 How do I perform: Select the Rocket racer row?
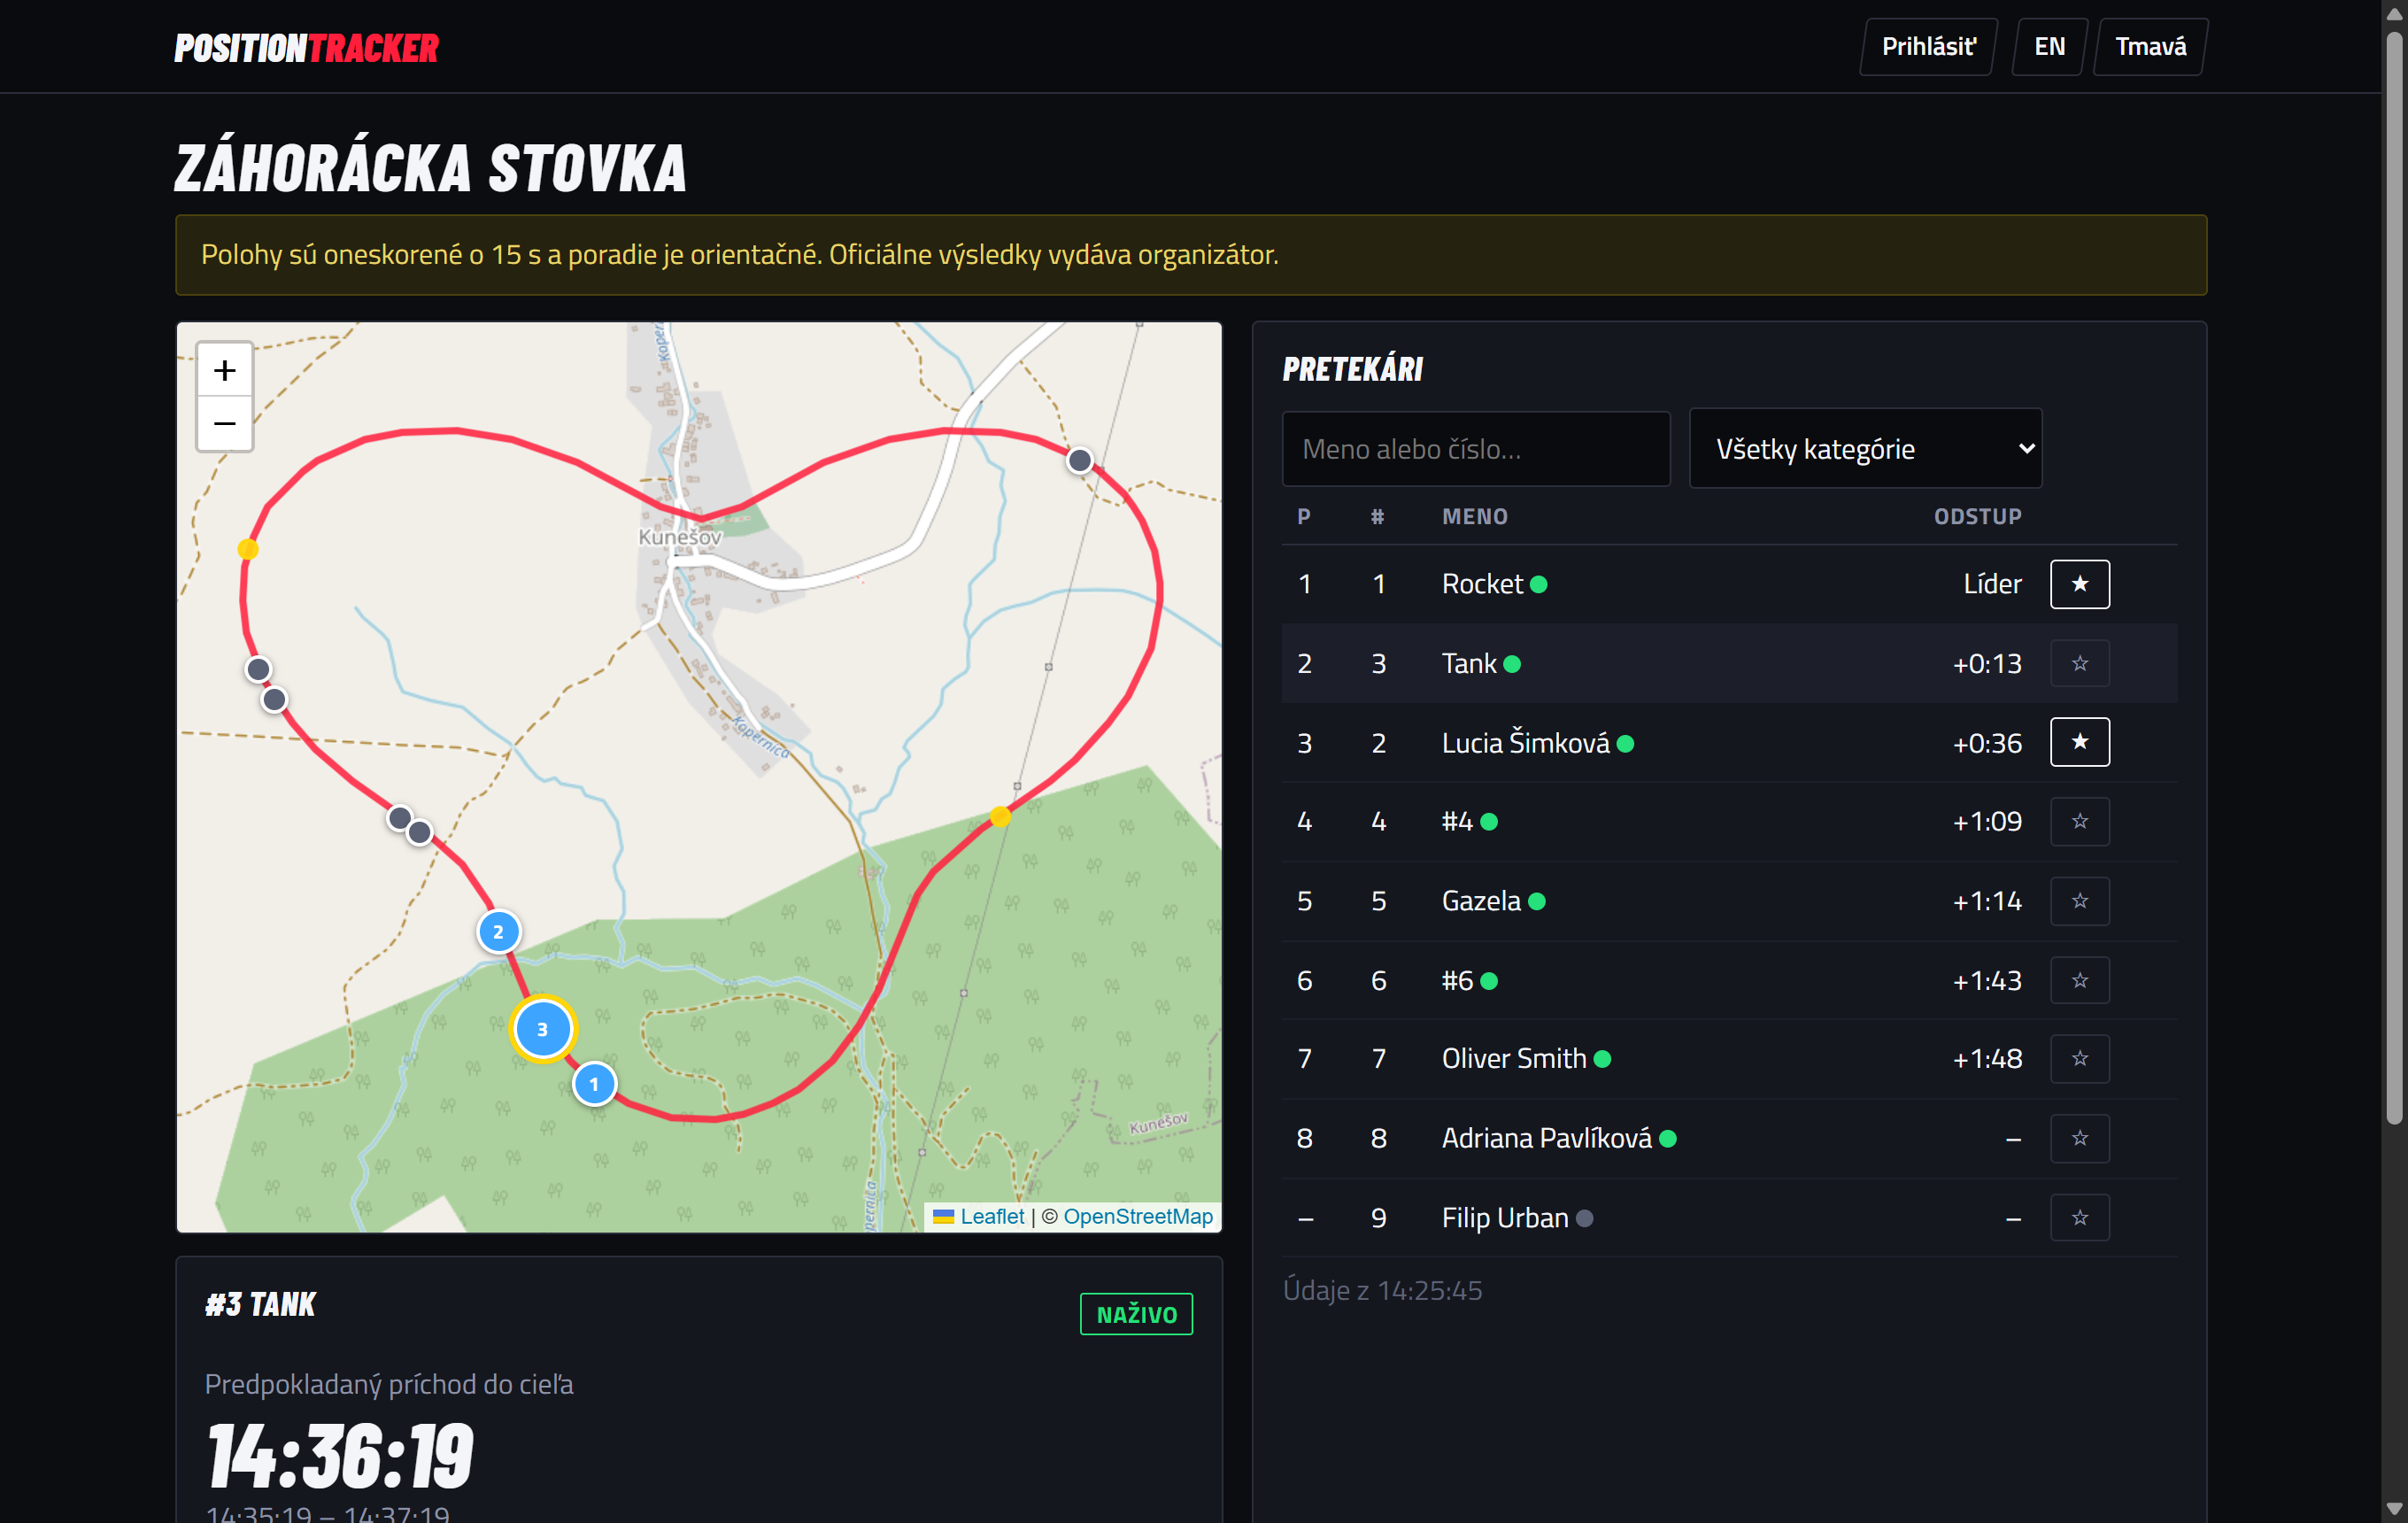1729,584
